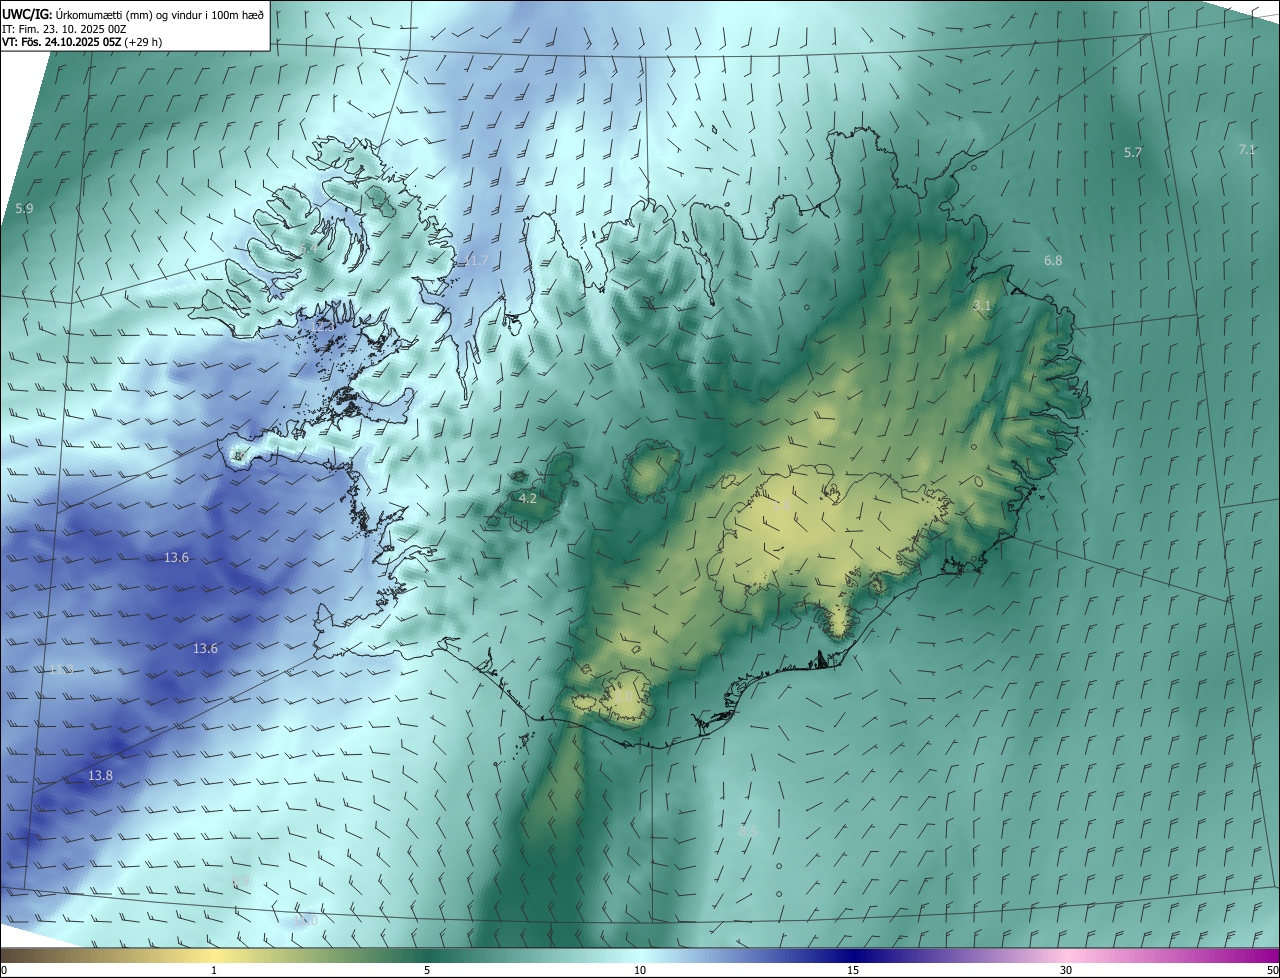The height and width of the screenshot is (978, 1280).
Task: Click the 7.1 value label
Action: (1247, 150)
